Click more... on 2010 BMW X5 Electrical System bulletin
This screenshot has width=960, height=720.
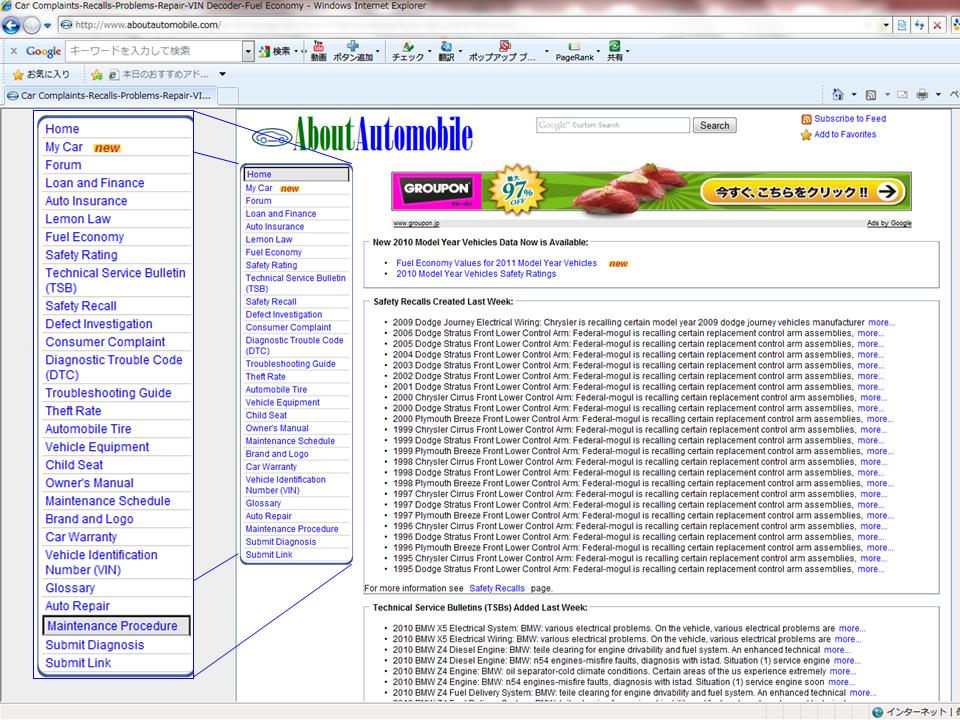point(852,629)
